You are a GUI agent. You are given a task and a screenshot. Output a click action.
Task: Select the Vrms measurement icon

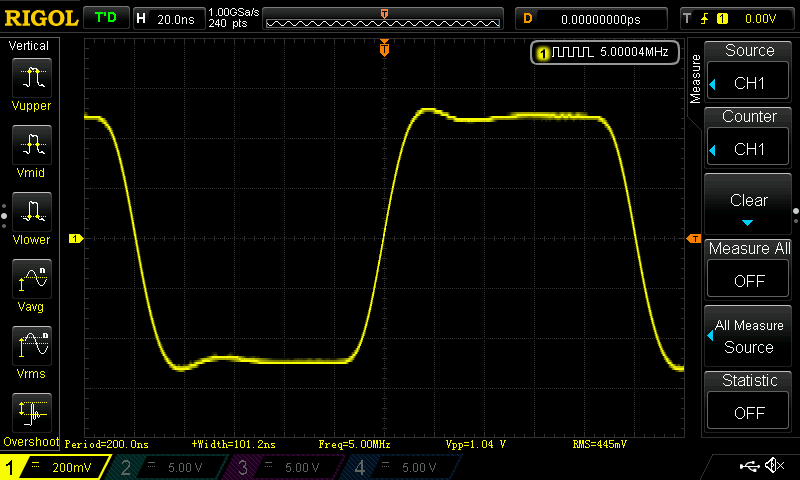pyautogui.click(x=32, y=345)
